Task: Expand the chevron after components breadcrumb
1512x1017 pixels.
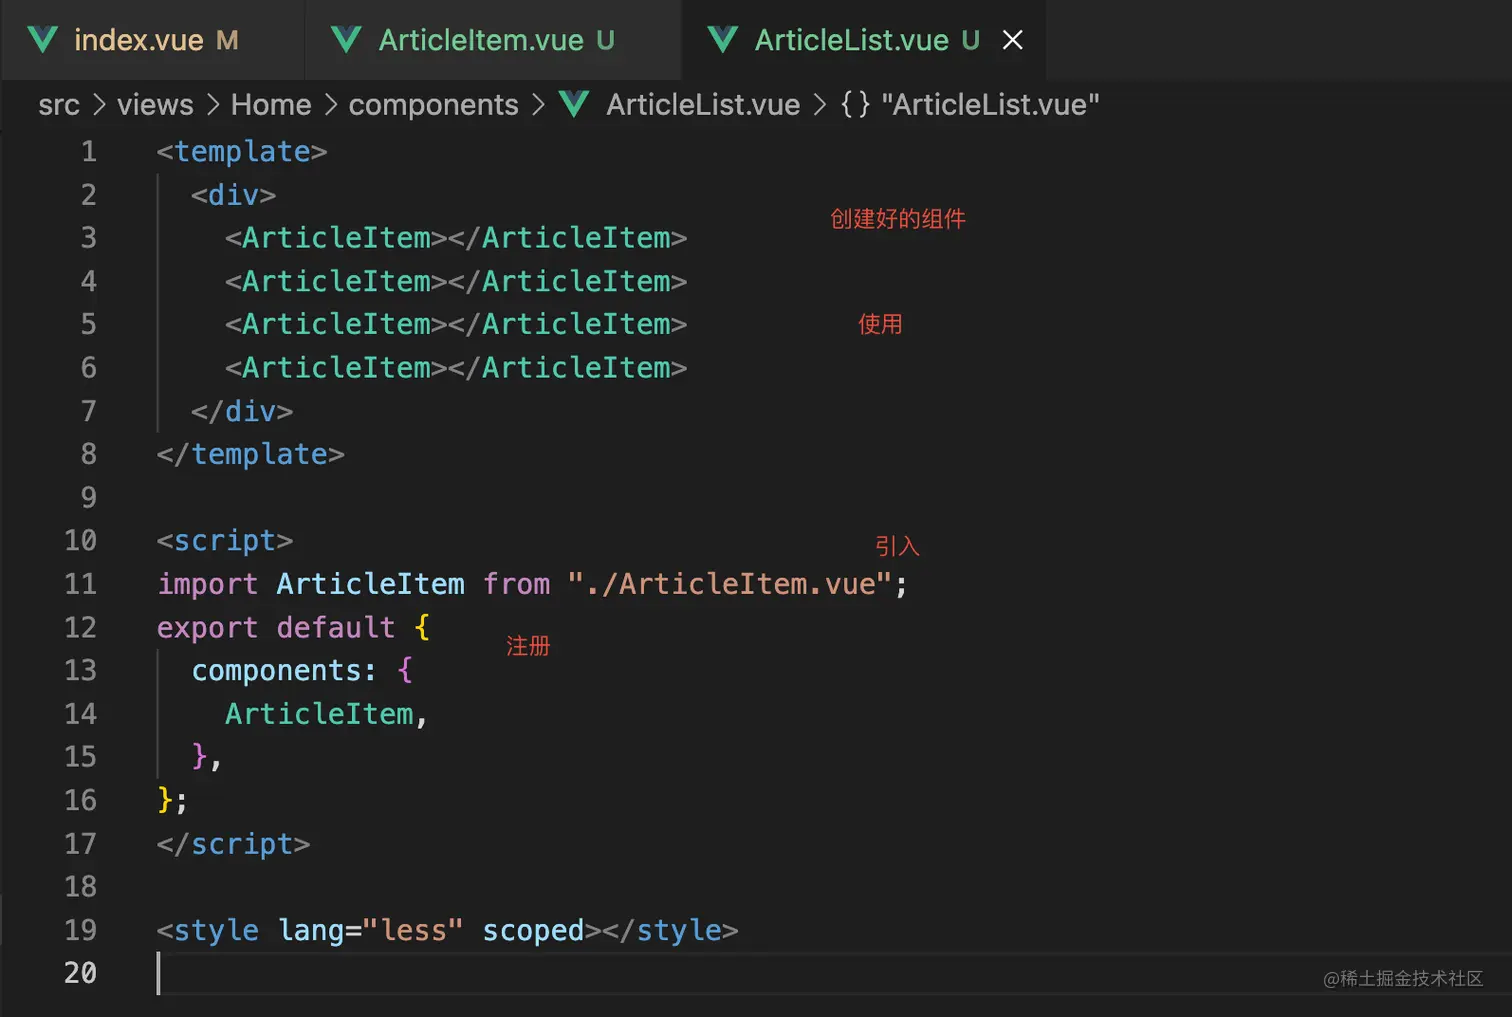Action: pyautogui.click(x=538, y=105)
